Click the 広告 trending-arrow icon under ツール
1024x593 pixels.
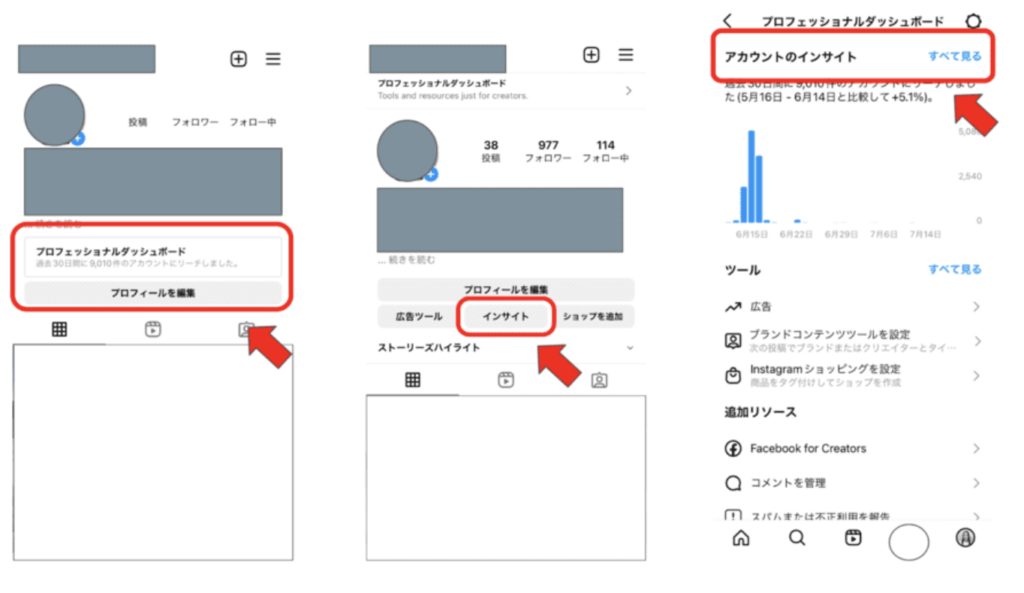pos(733,306)
